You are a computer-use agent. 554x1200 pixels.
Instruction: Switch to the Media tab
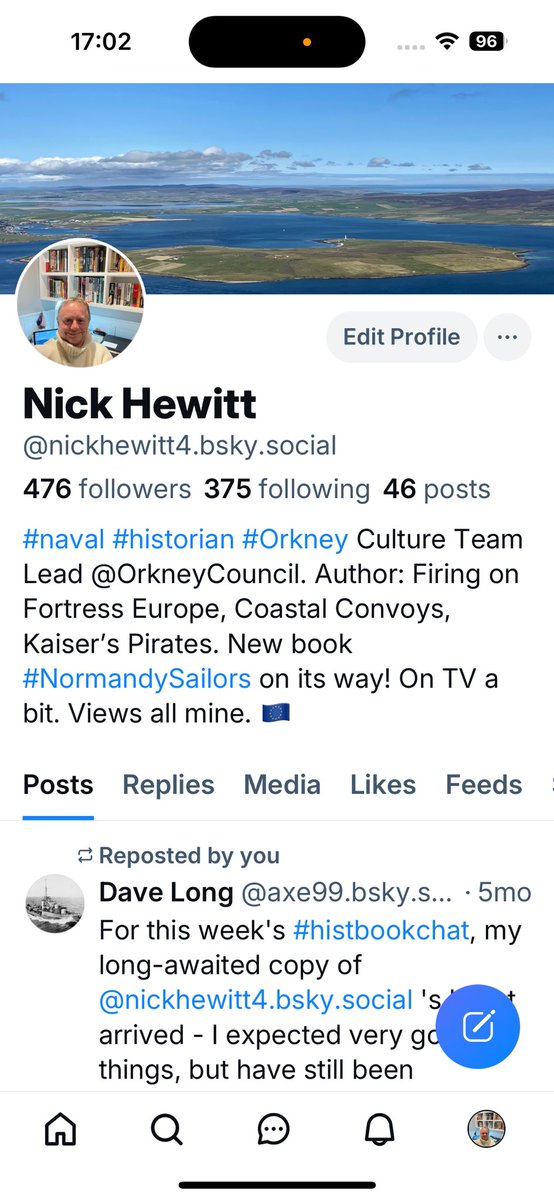282,785
